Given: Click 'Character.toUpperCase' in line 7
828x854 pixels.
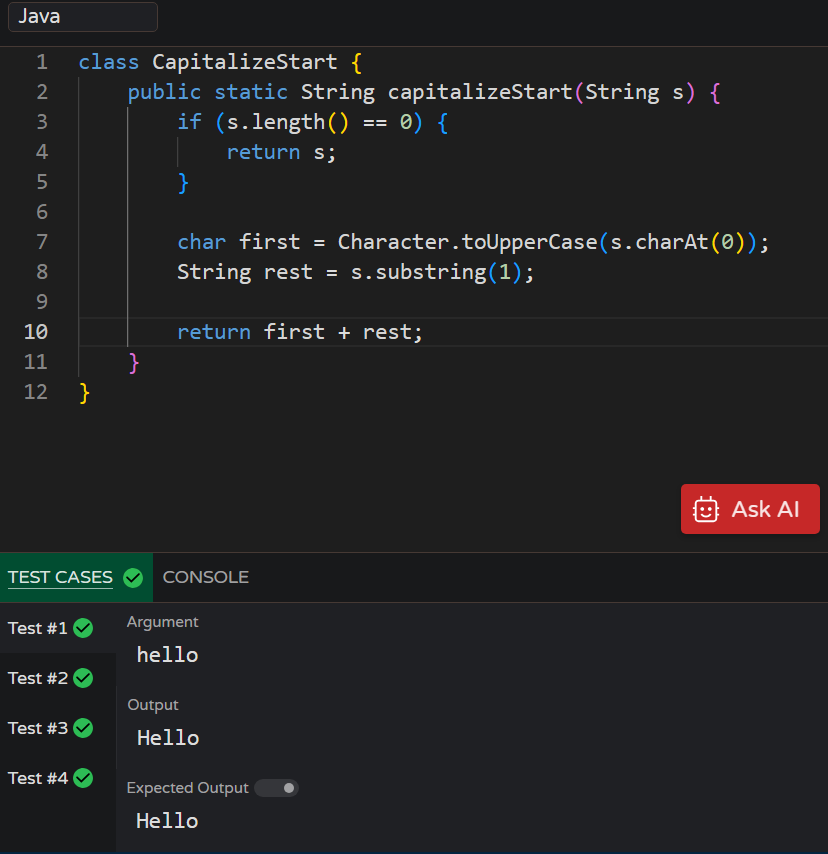Looking at the screenshot, I should 467,242.
